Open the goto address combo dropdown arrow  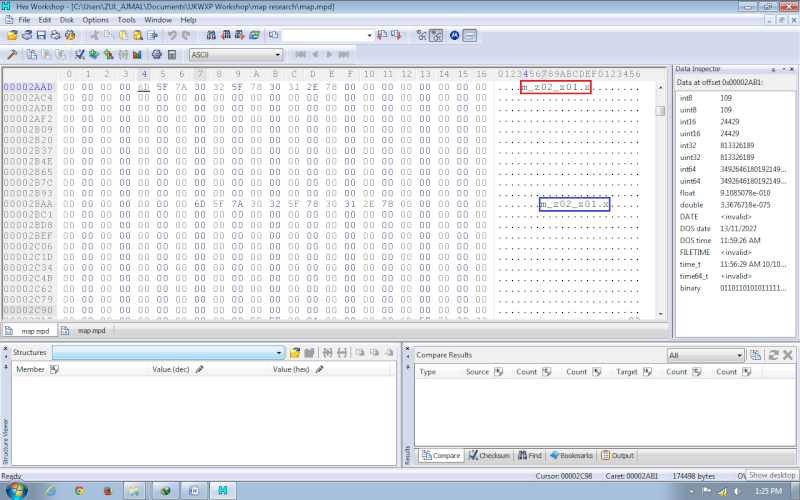point(370,35)
